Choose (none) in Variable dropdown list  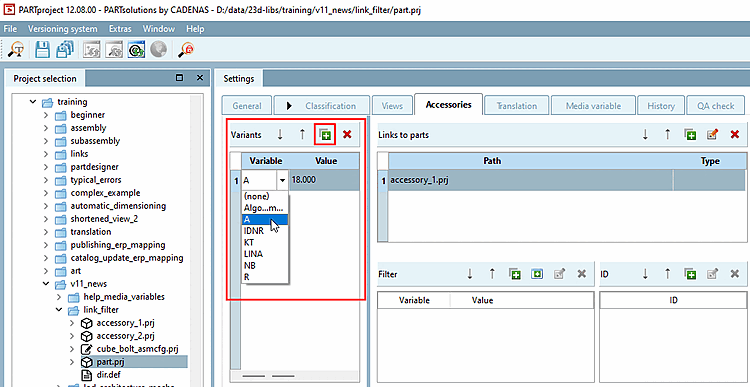(265, 196)
